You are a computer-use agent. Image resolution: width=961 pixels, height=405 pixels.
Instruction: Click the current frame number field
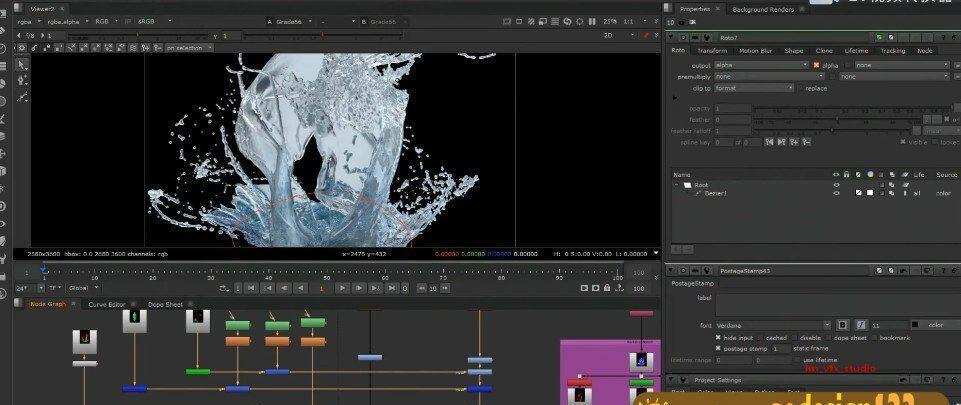(321, 287)
